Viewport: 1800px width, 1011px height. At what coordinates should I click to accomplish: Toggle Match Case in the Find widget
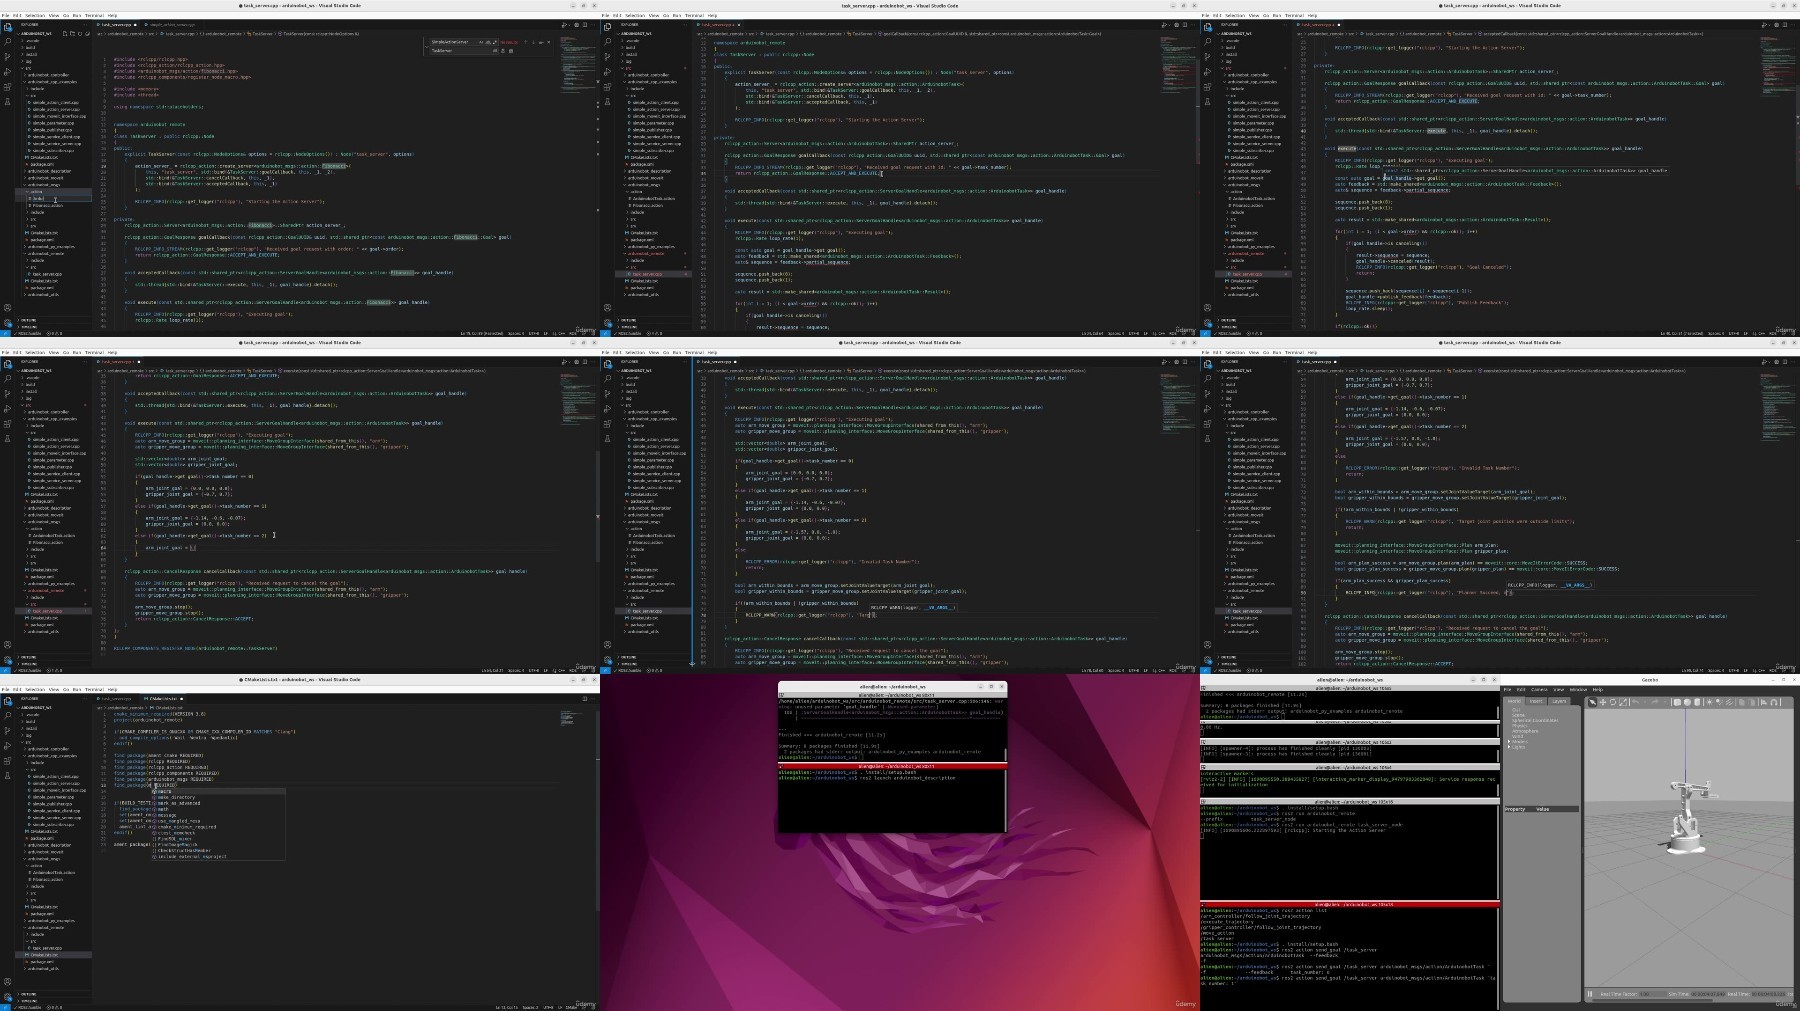[481, 42]
